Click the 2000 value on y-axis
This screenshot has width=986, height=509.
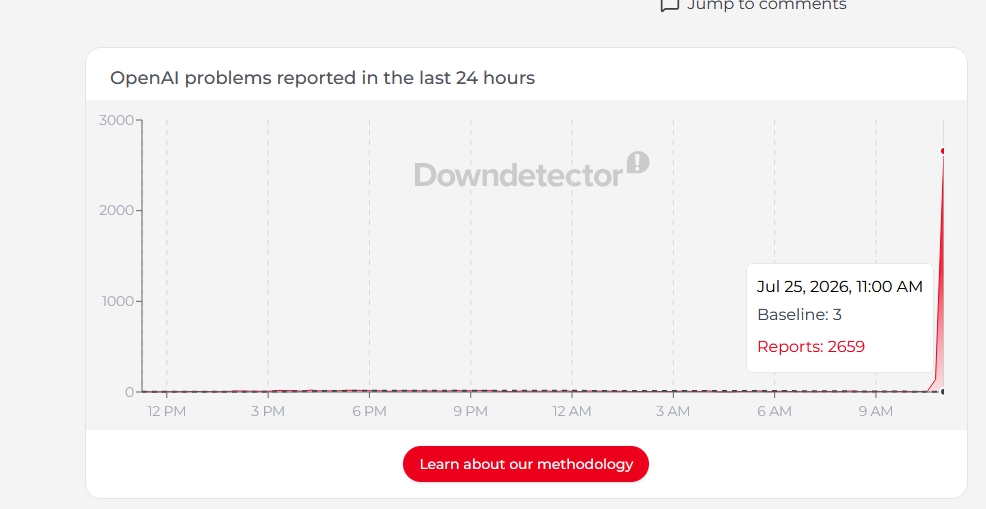pos(116,210)
